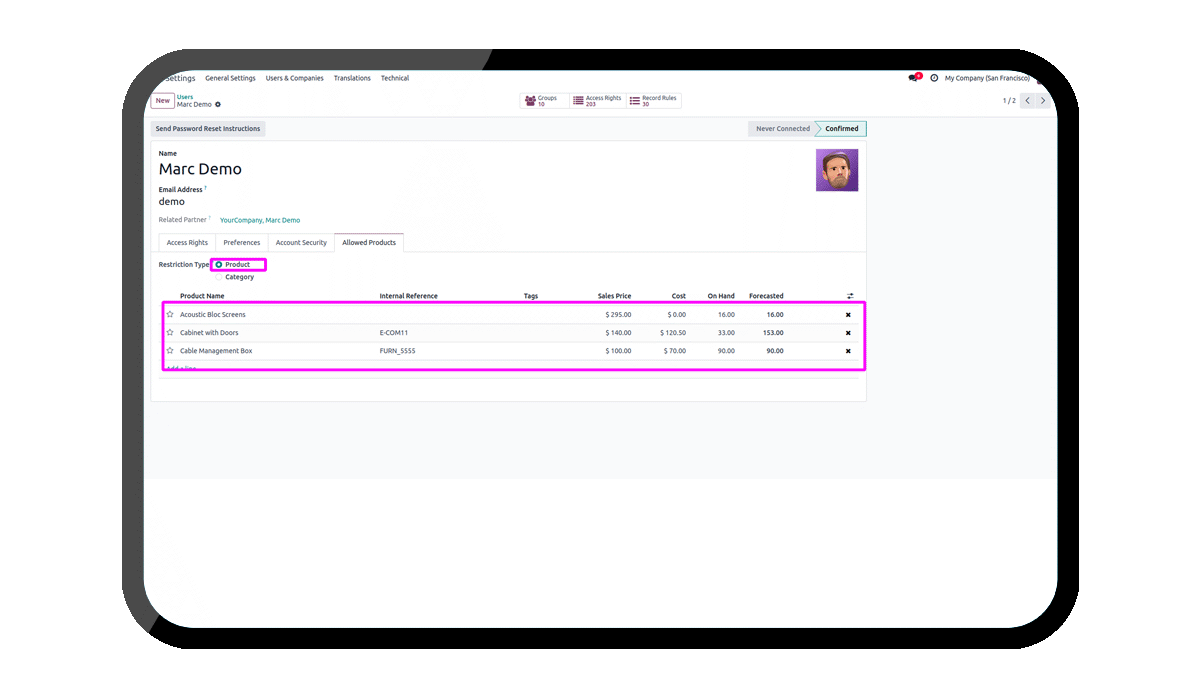
Task: Click the $ 295.00 sales price
Action: coord(618,314)
